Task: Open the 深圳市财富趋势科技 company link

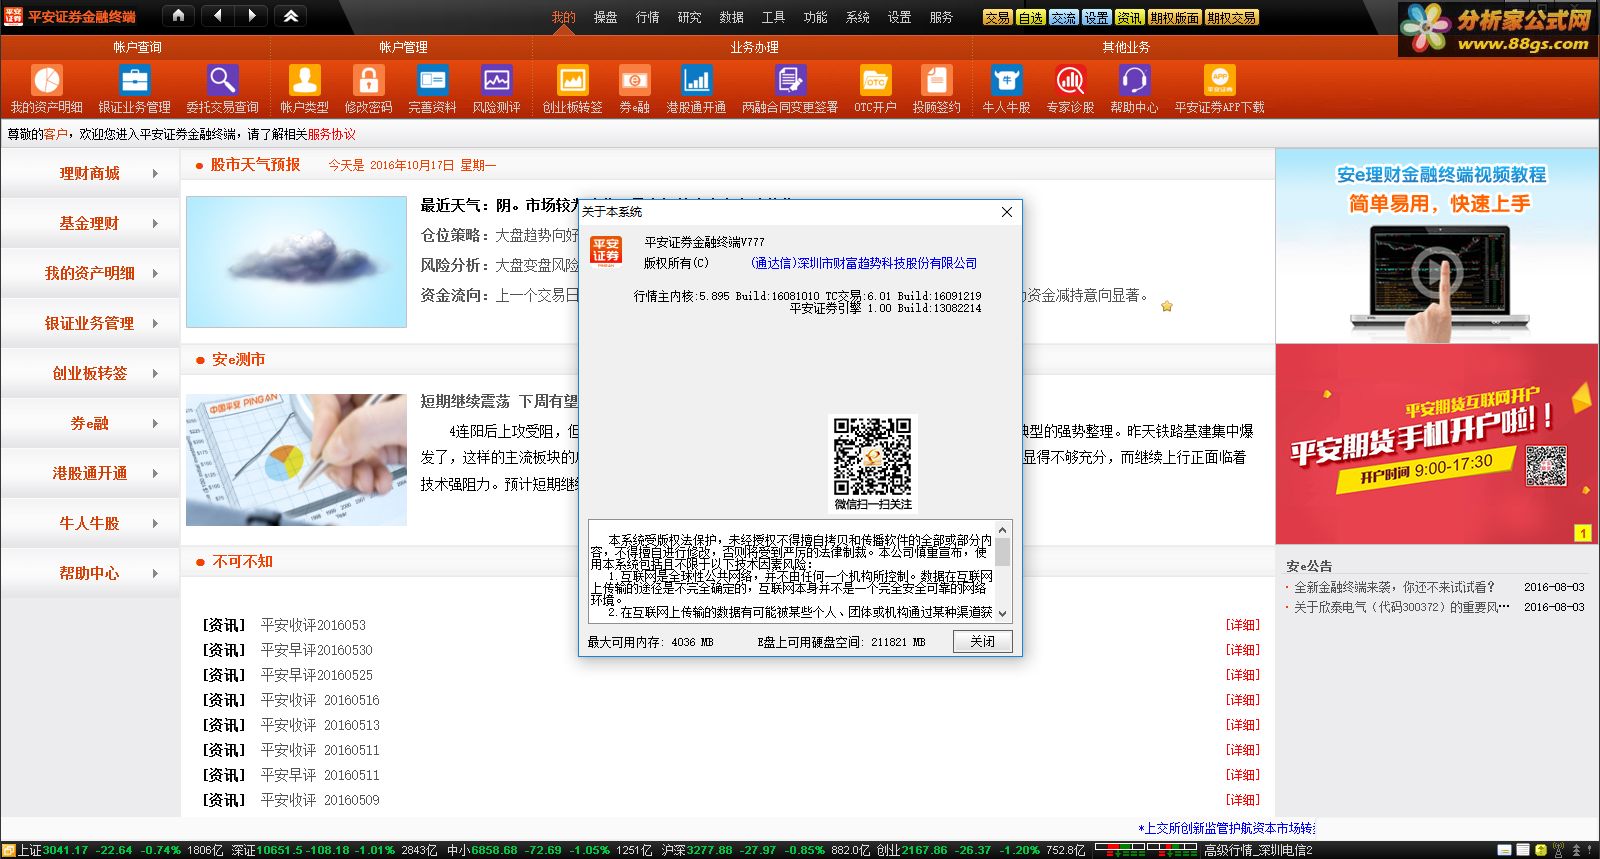Action: click(864, 263)
